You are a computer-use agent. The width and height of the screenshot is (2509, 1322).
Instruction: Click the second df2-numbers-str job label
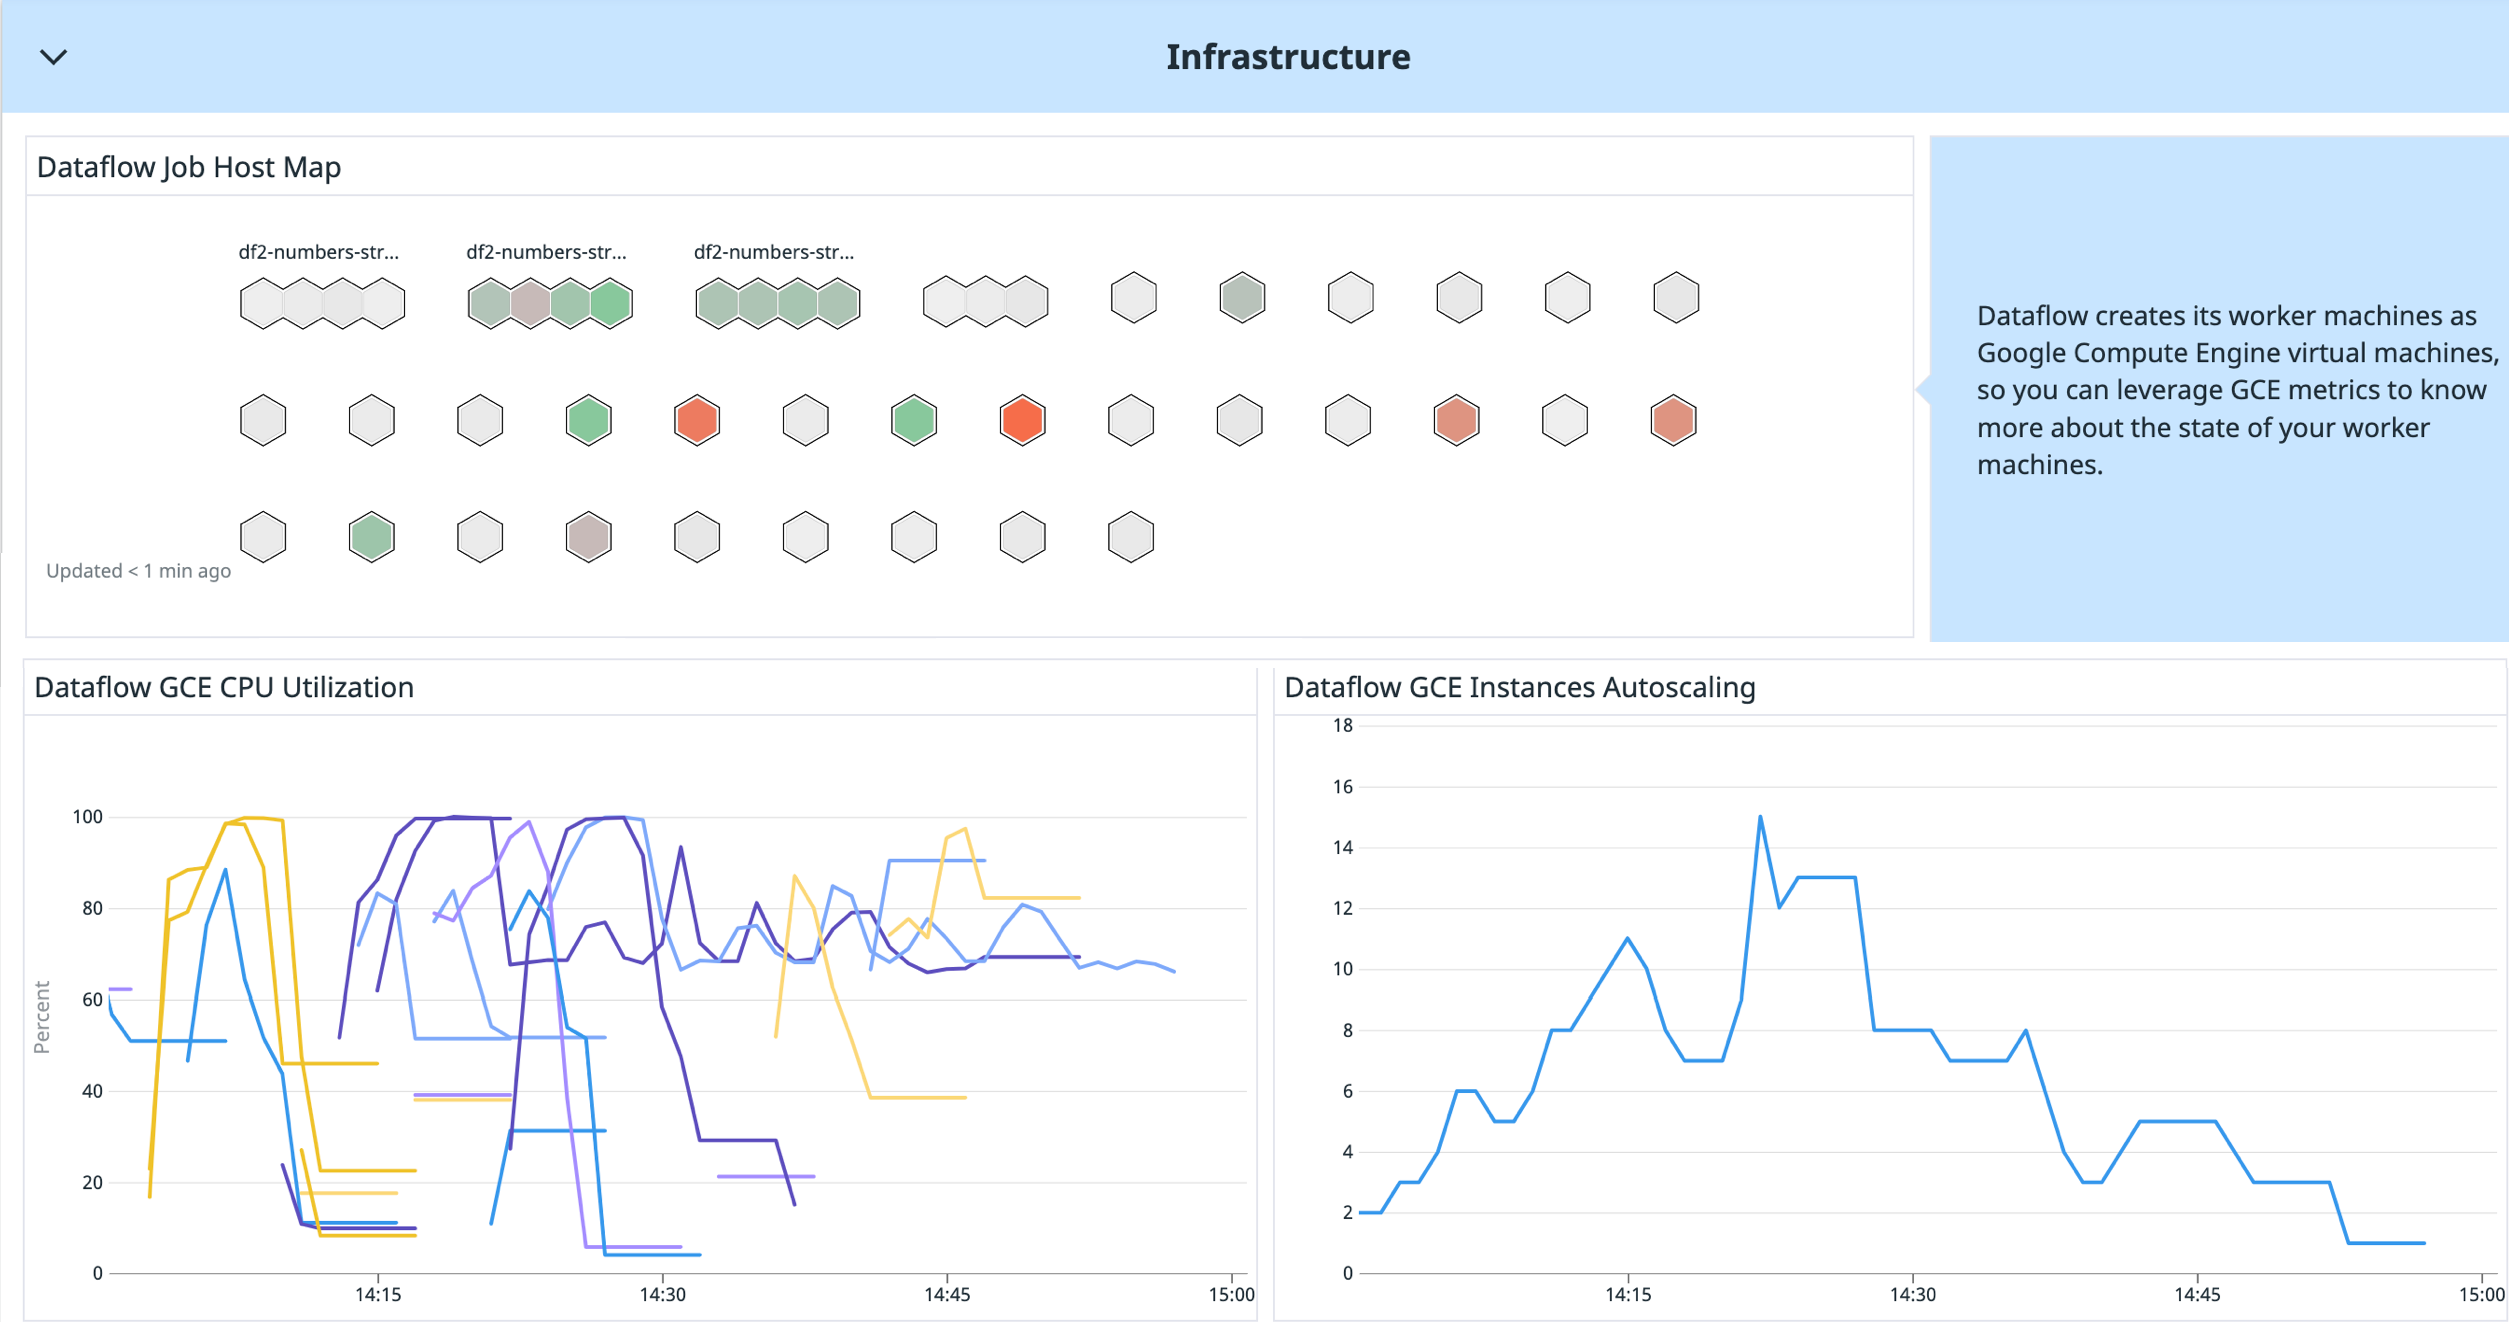pyautogui.click(x=547, y=253)
